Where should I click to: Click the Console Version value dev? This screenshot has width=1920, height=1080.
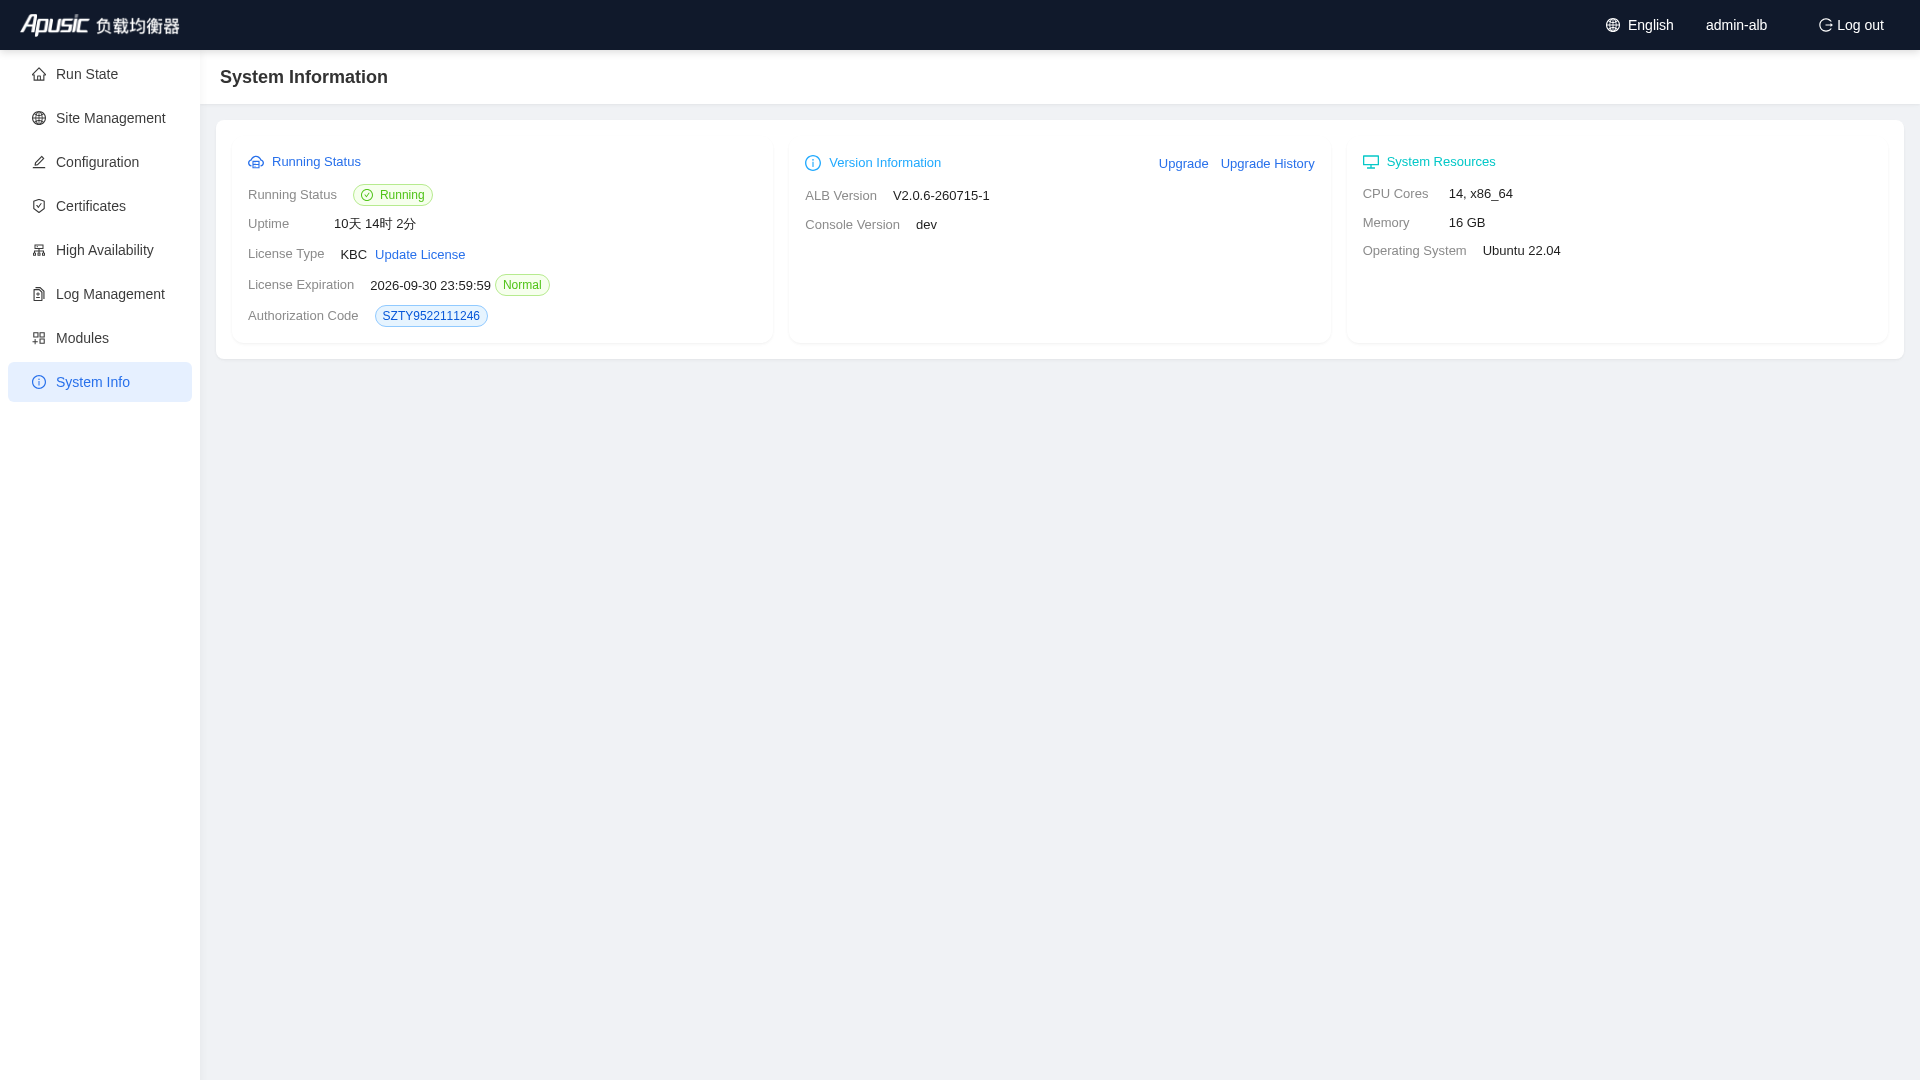(926, 225)
